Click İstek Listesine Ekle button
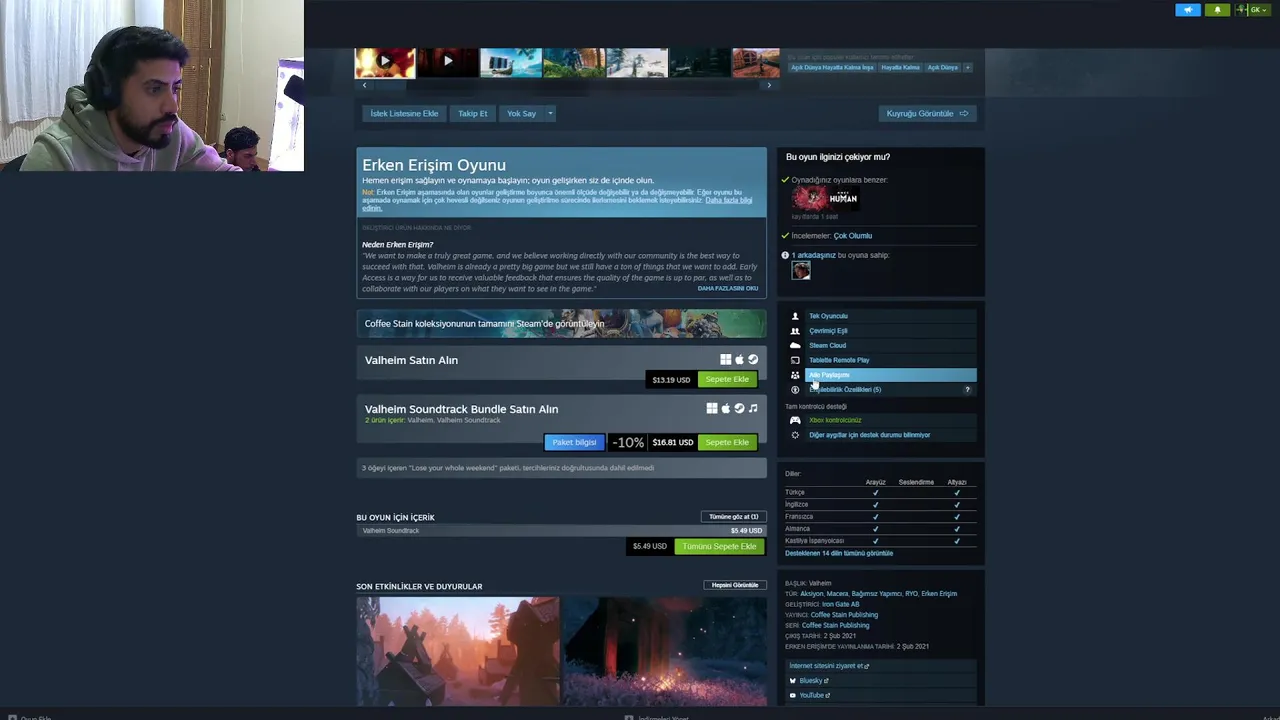1280x720 pixels. [x=404, y=113]
